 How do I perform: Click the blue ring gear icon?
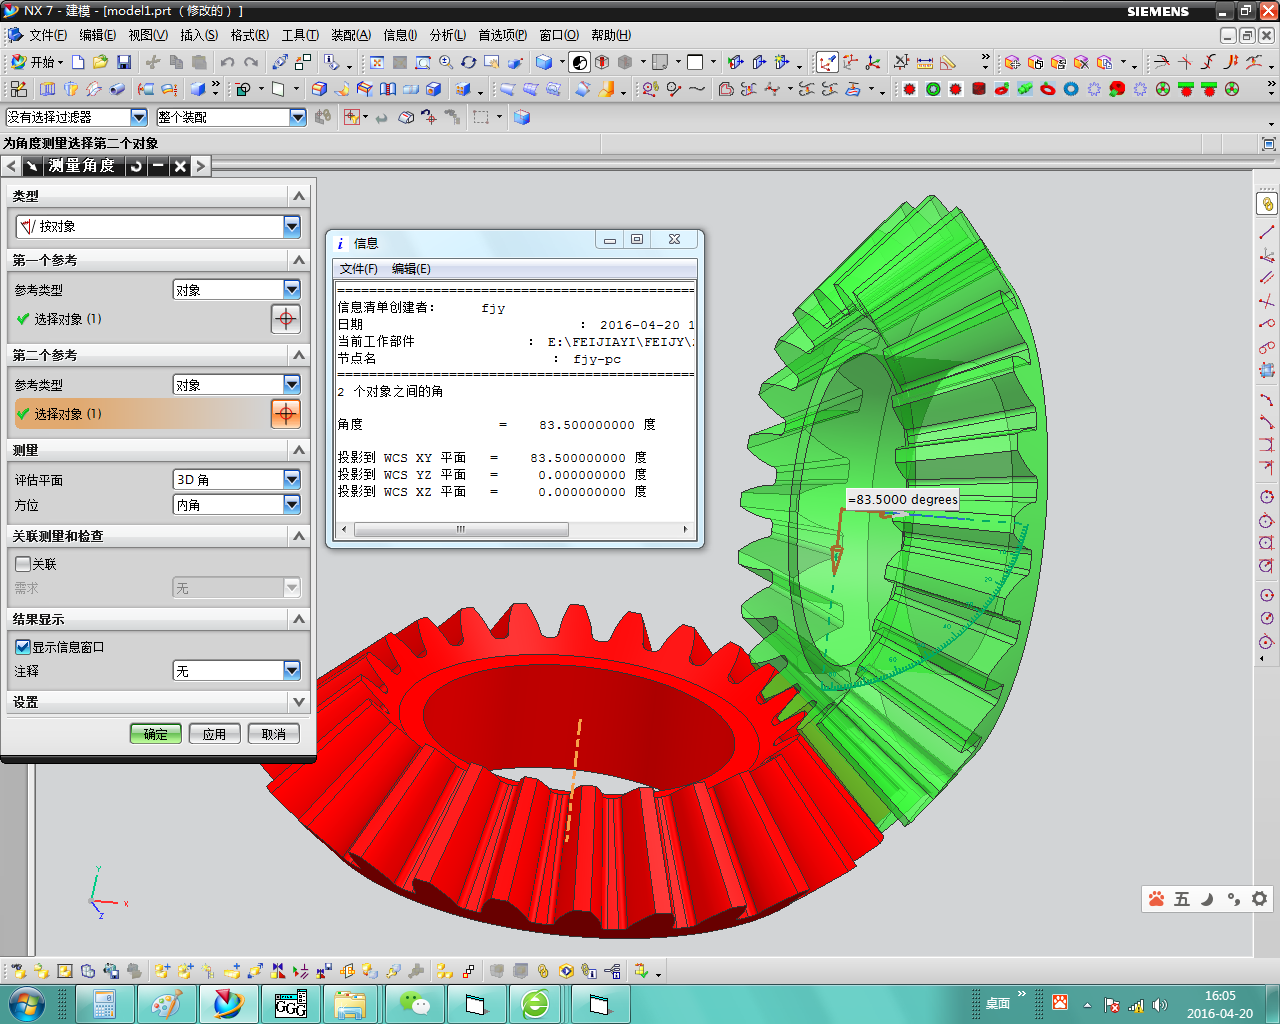coord(1071,89)
